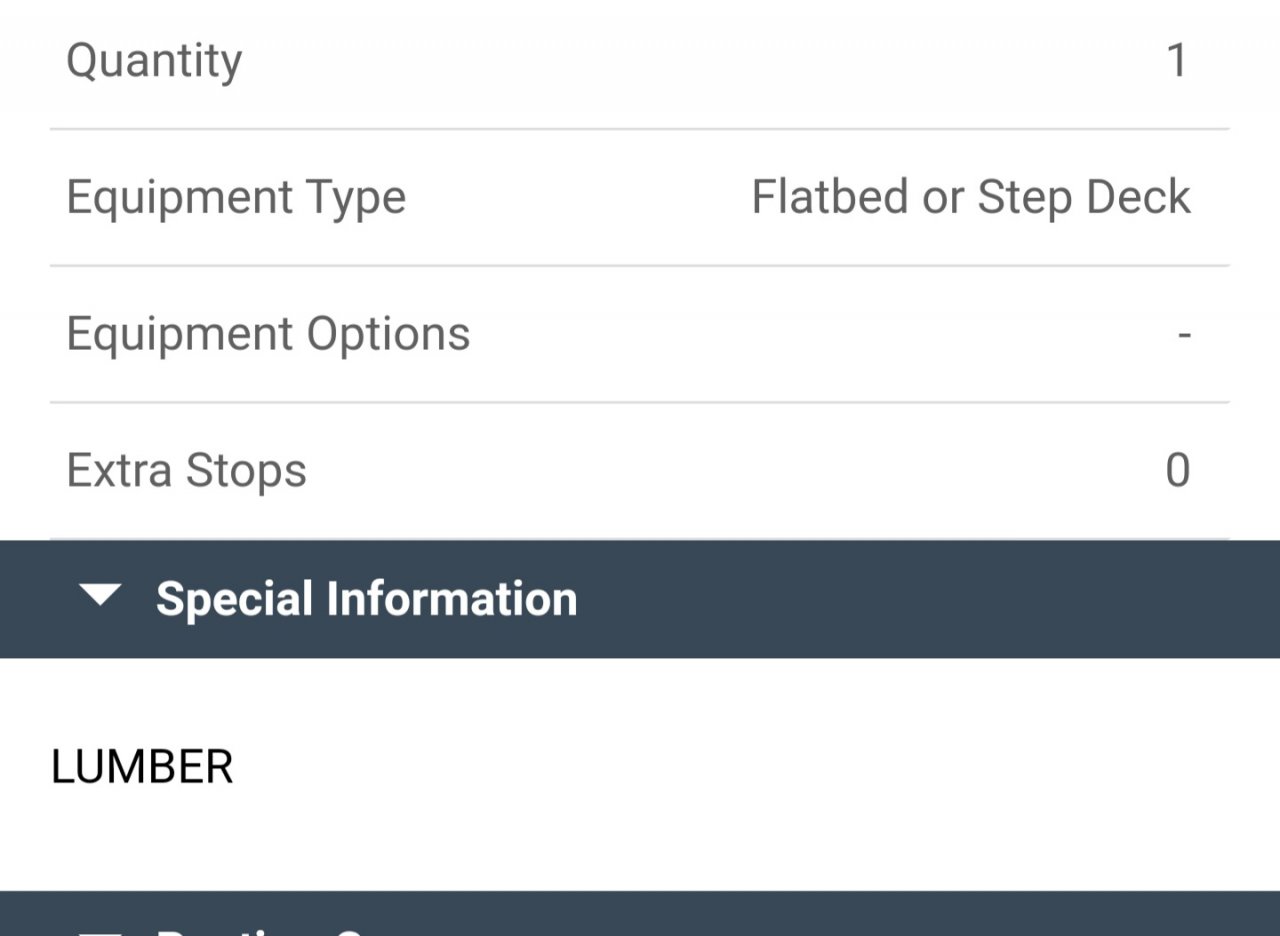Click the LUMBER special information text

point(142,768)
